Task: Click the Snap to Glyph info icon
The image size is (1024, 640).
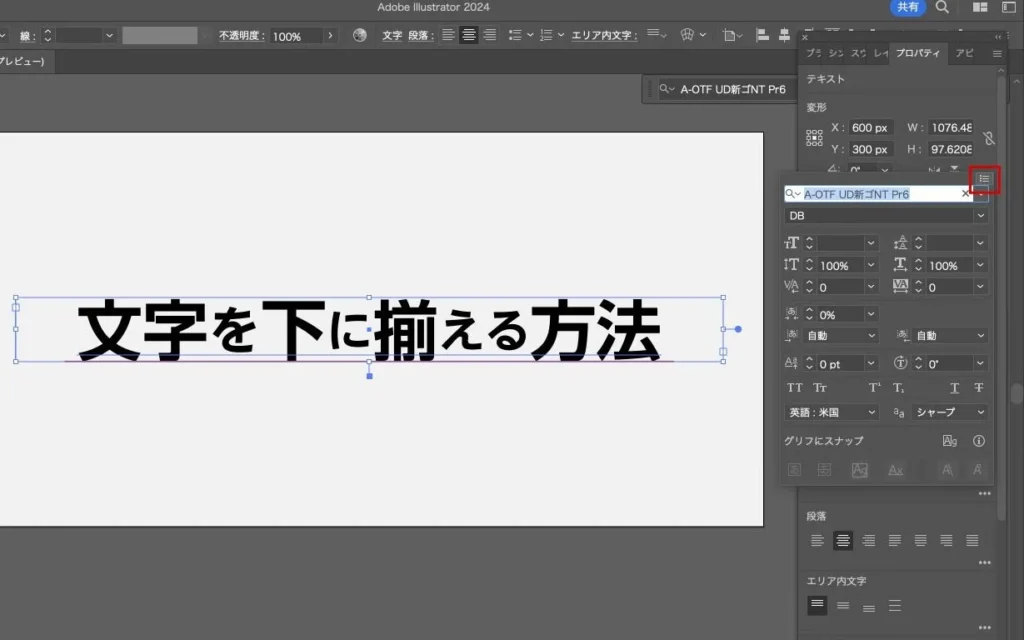Action: 979,440
